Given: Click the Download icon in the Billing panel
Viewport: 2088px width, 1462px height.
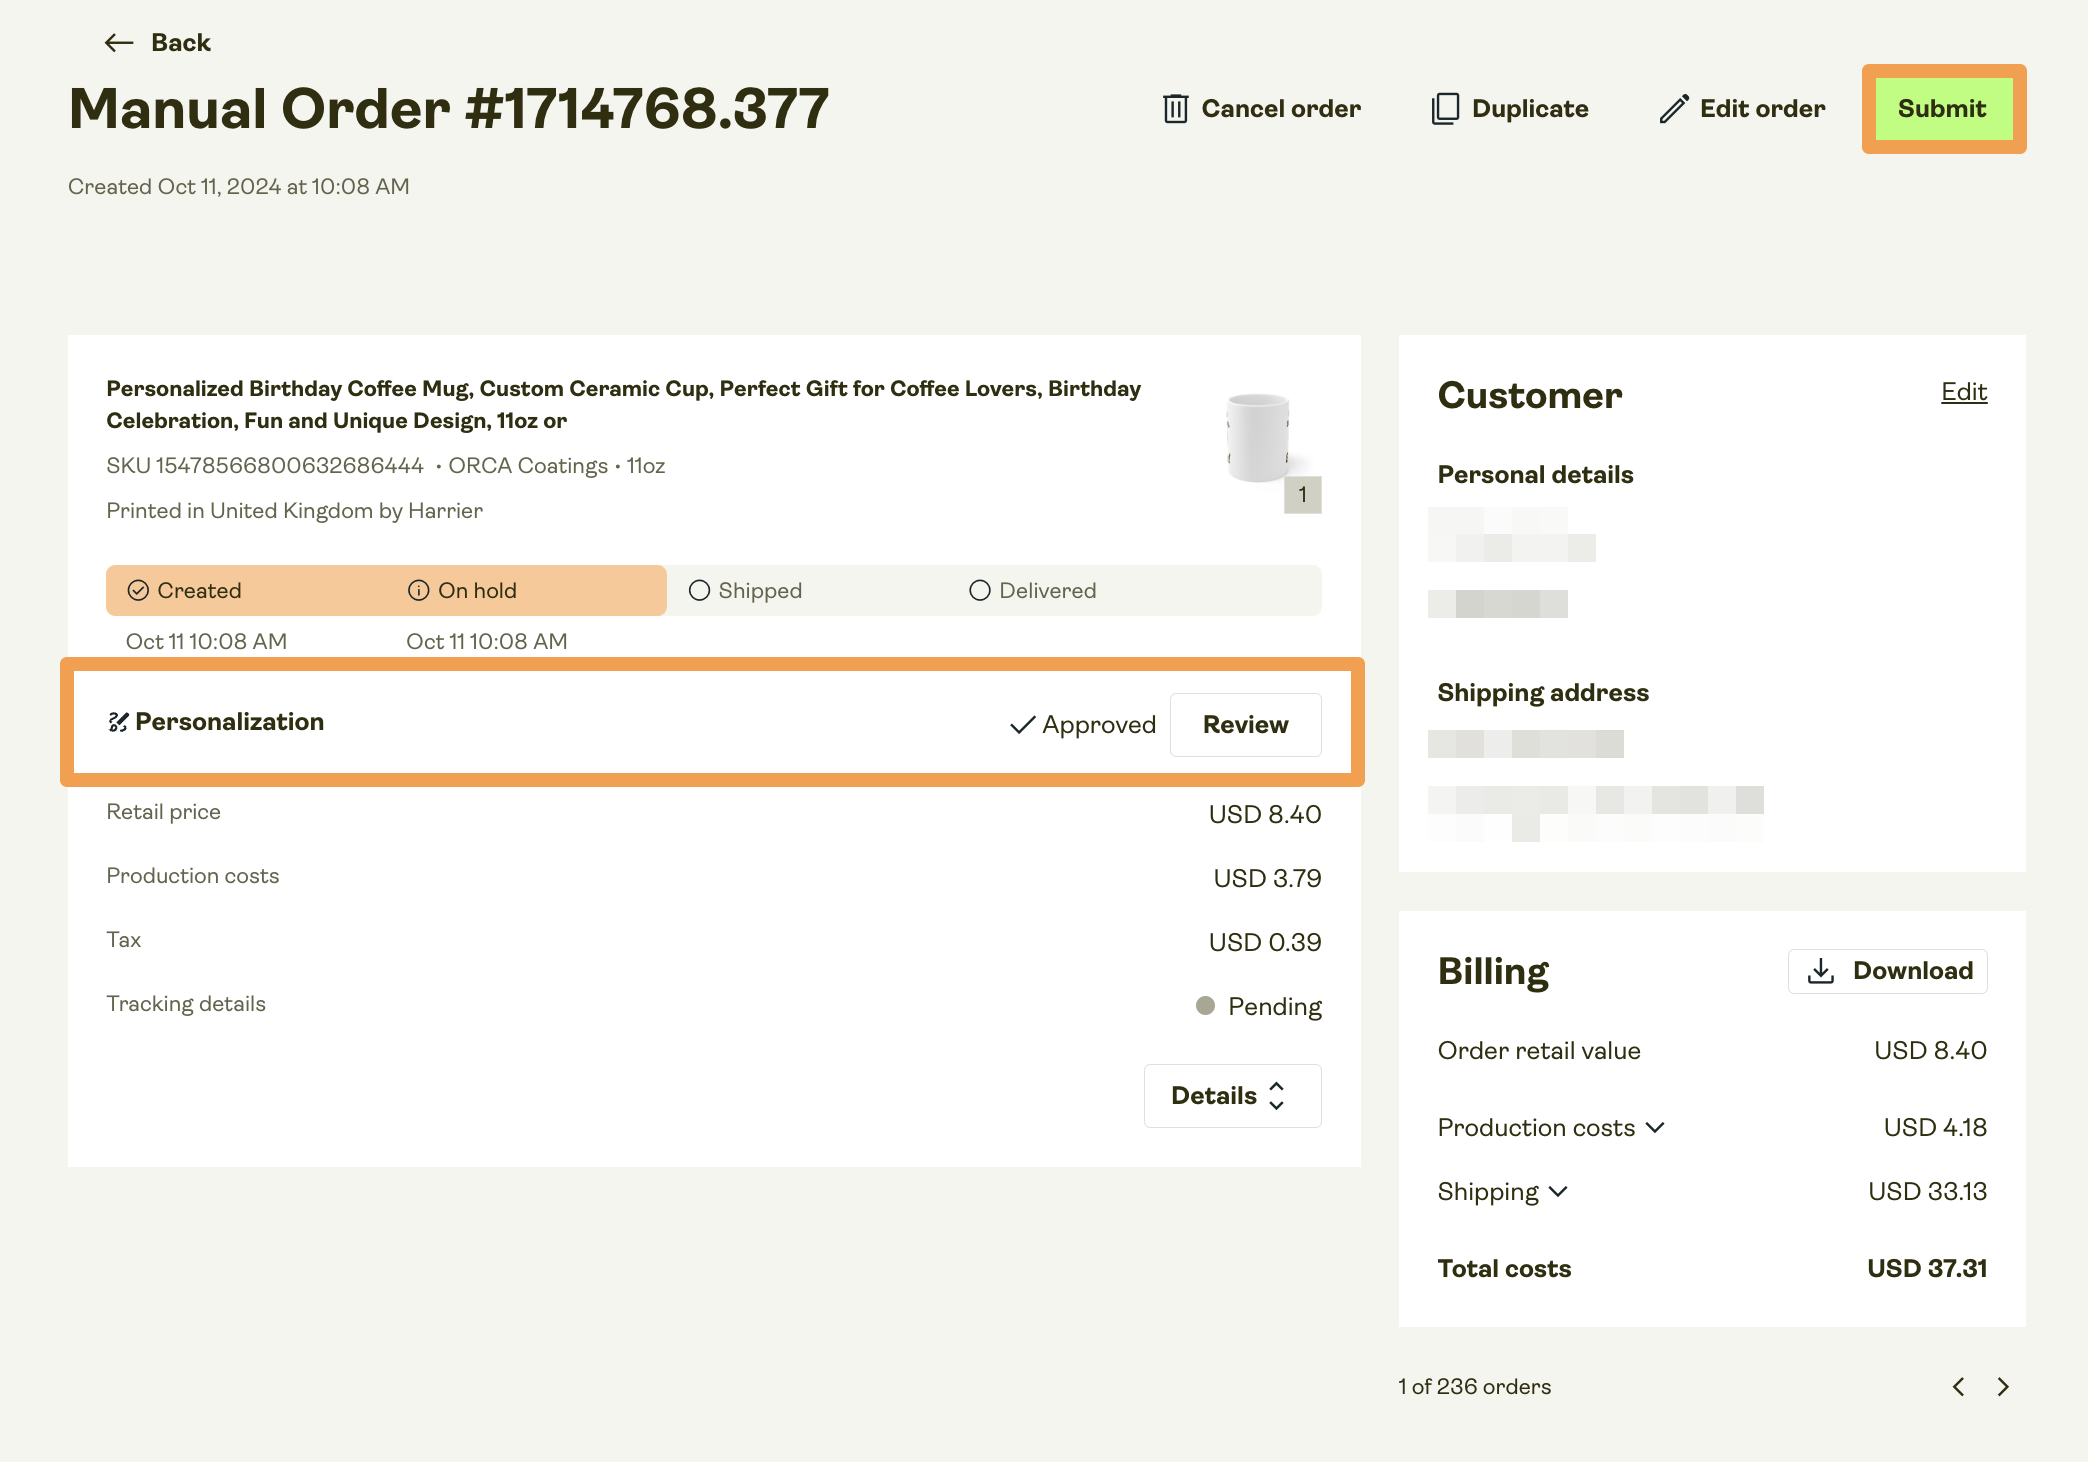Looking at the screenshot, I should coord(1821,970).
